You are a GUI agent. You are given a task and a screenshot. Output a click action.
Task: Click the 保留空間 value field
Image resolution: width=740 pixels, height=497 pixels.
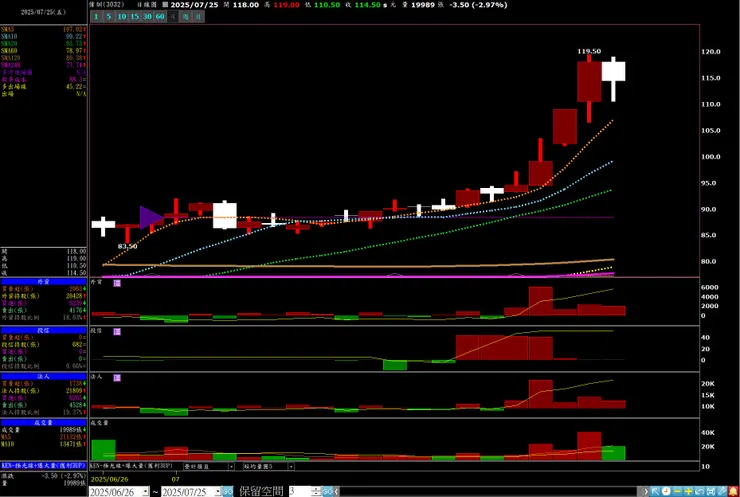(300, 492)
